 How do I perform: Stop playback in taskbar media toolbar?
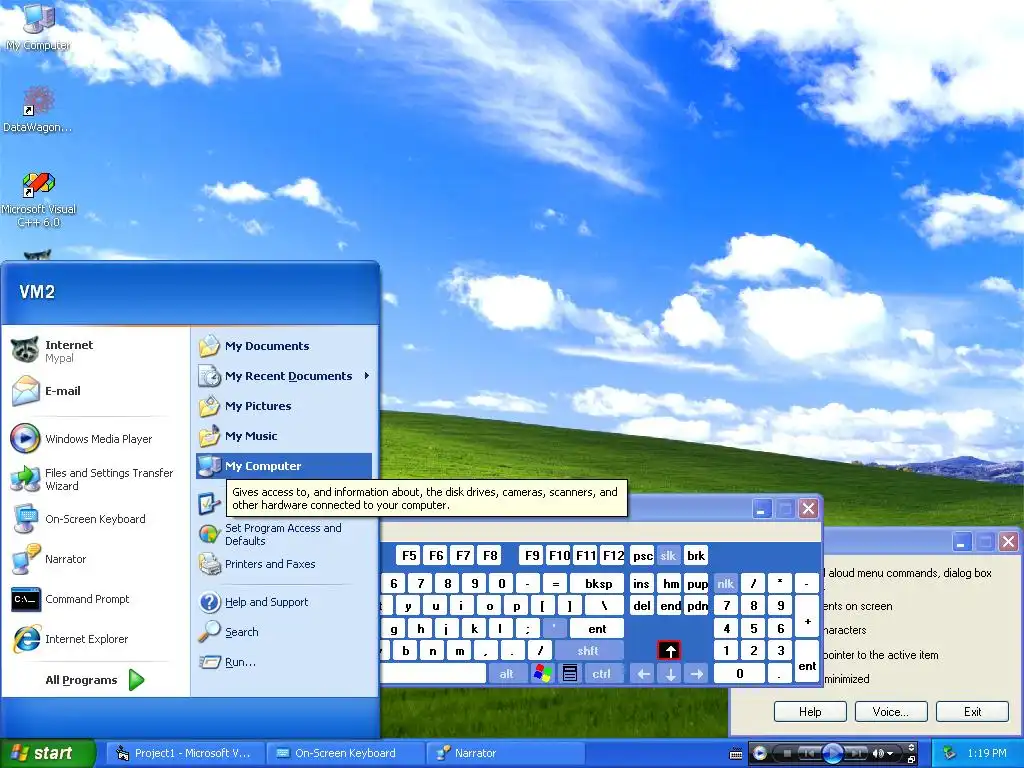[x=787, y=753]
